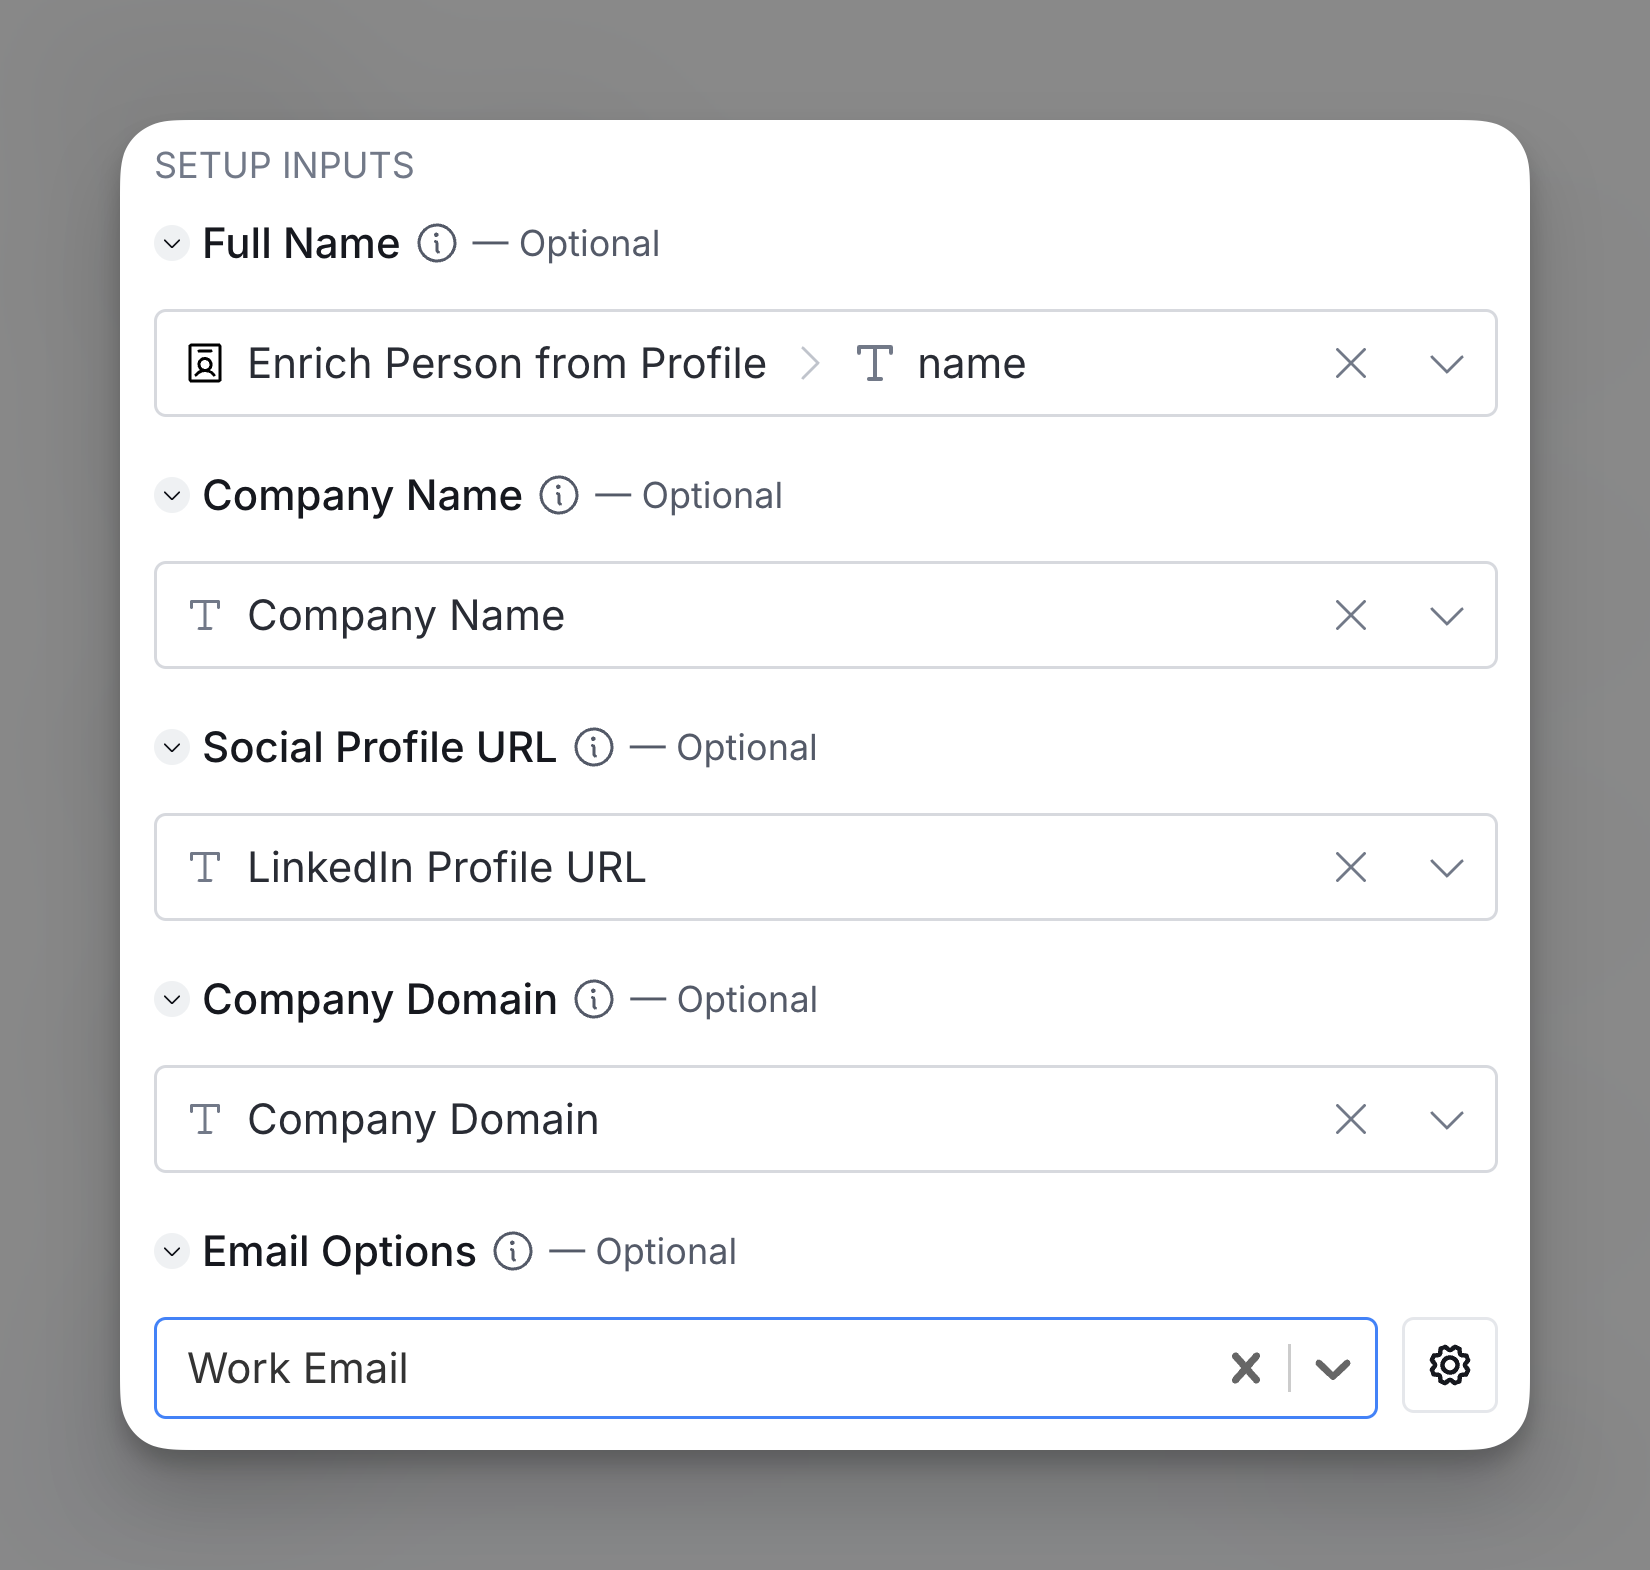
Task: Open dropdown for the Company Domain field
Action: tap(1447, 1120)
